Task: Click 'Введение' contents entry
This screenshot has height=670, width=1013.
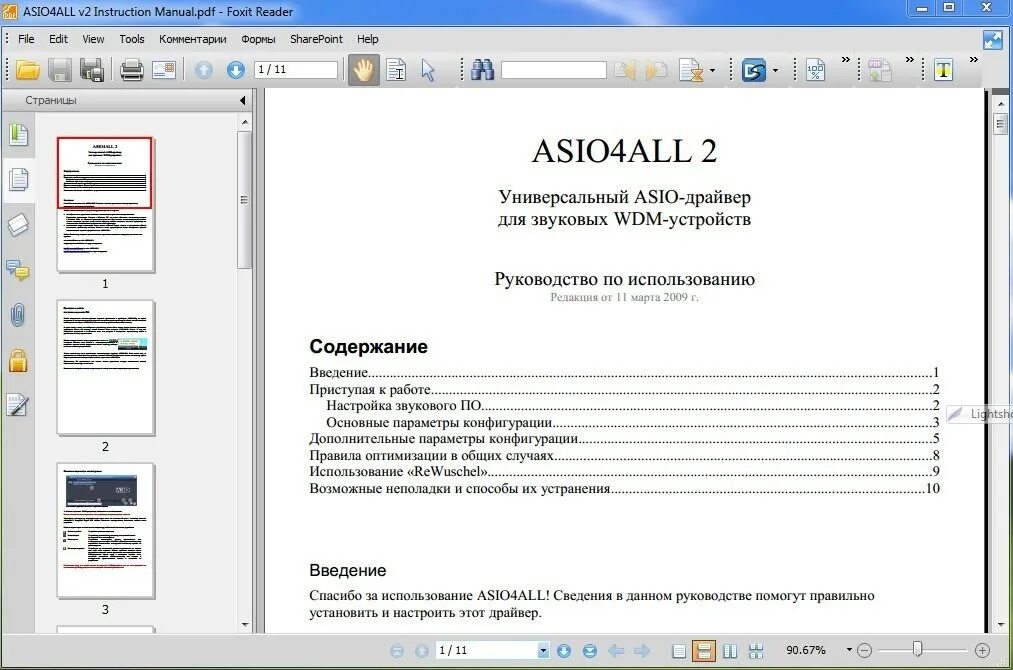Action: pos(623,373)
